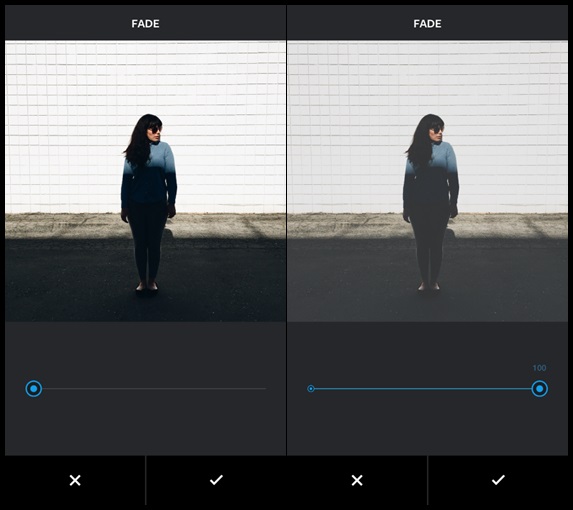Click the left FADE title
This screenshot has height=510, width=573.
click(145, 24)
